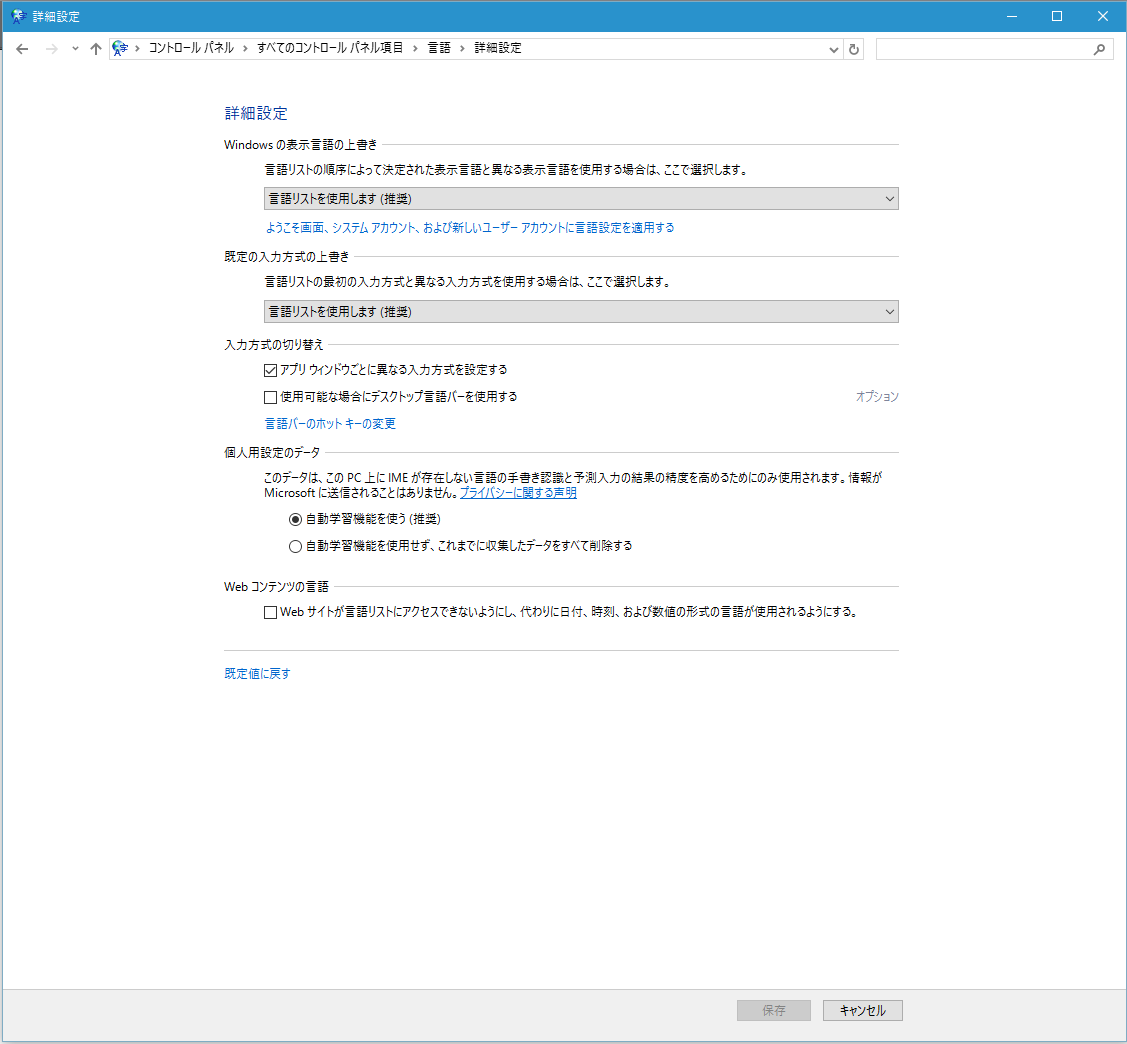Viewport: 1127px width, 1044px height.
Task: Select 自動学習機能を使用せず delete data radio button
Action: pos(295,546)
